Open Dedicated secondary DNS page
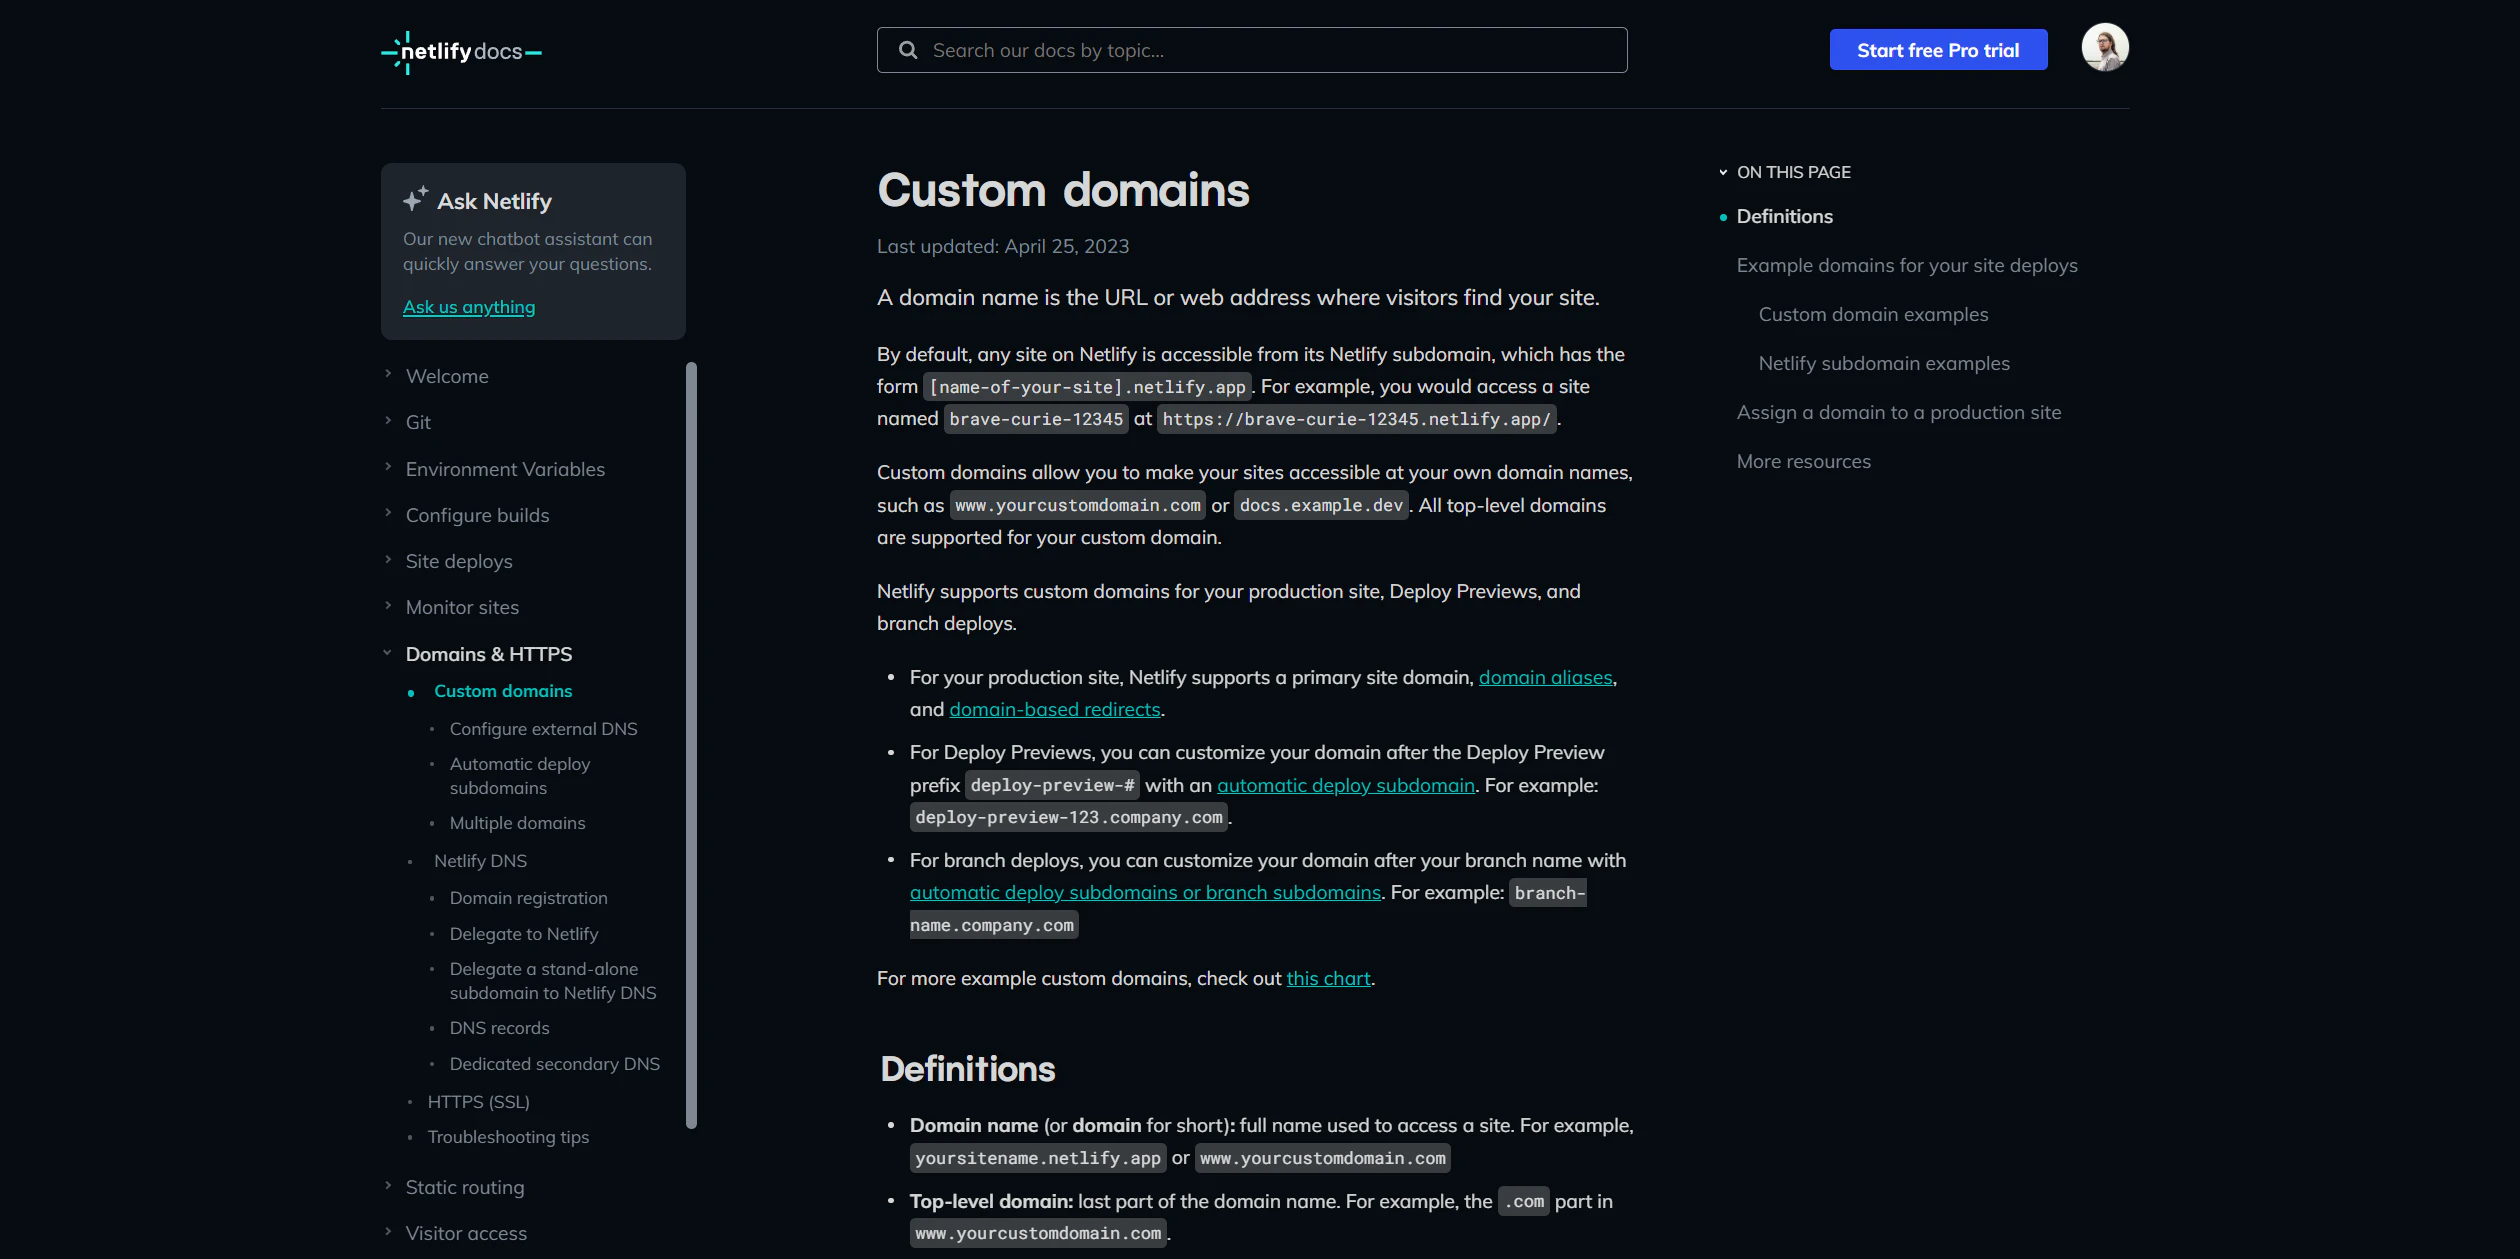 point(554,1064)
